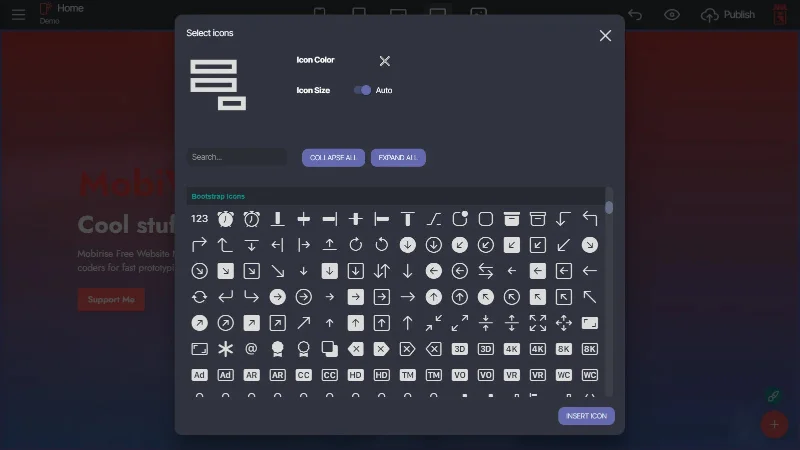Select the 123 icon
The image size is (800, 450).
(199, 219)
